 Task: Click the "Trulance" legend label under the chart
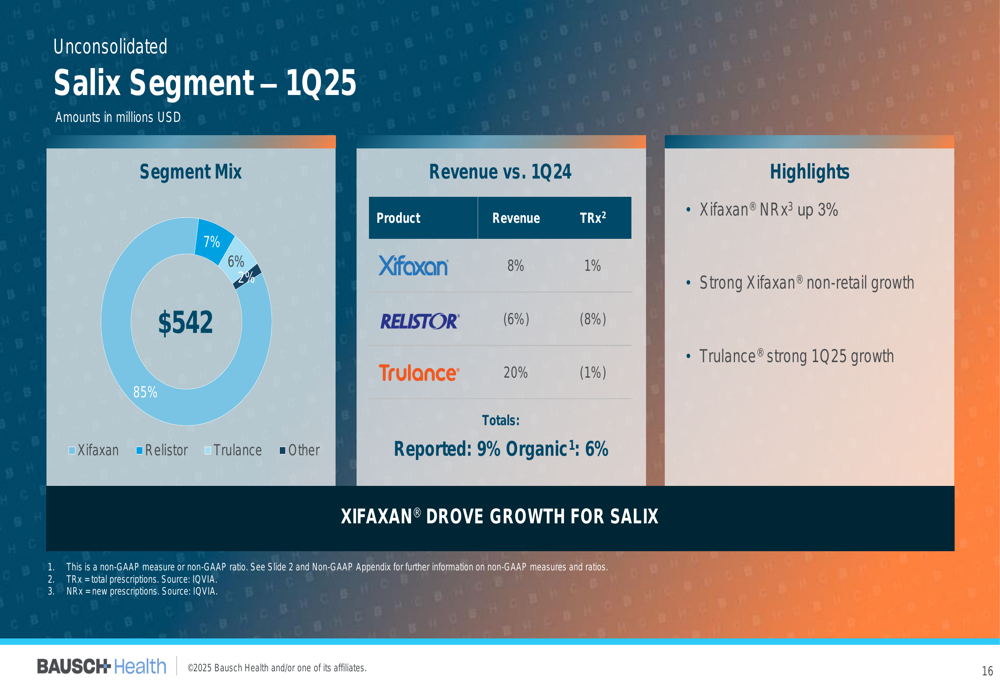click(x=237, y=450)
